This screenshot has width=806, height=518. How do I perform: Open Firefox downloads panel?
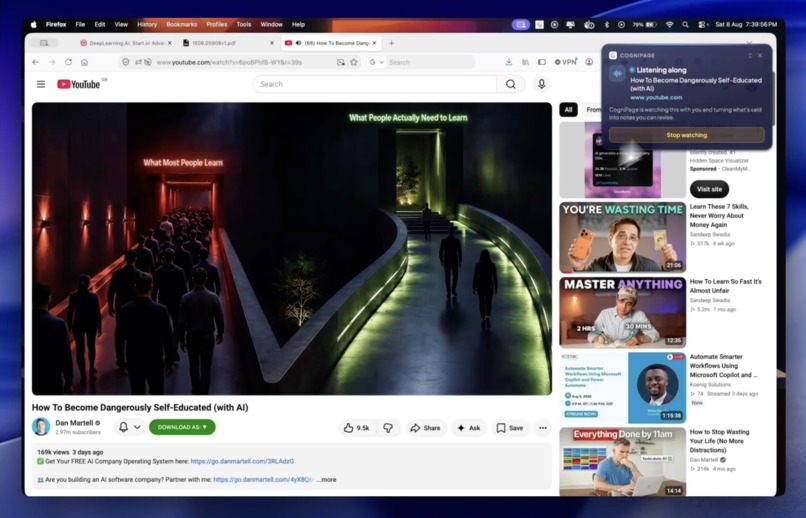pos(508,62)
